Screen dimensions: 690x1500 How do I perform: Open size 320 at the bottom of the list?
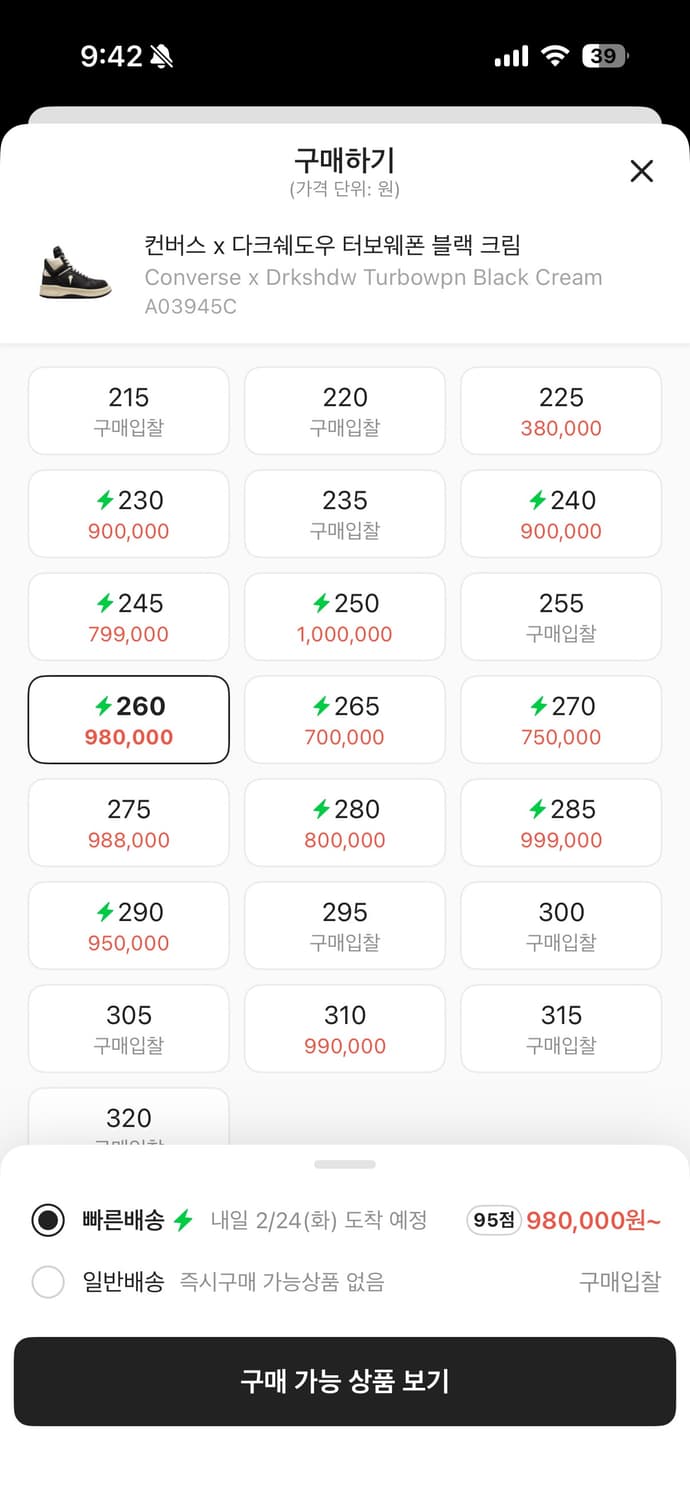128,1118
